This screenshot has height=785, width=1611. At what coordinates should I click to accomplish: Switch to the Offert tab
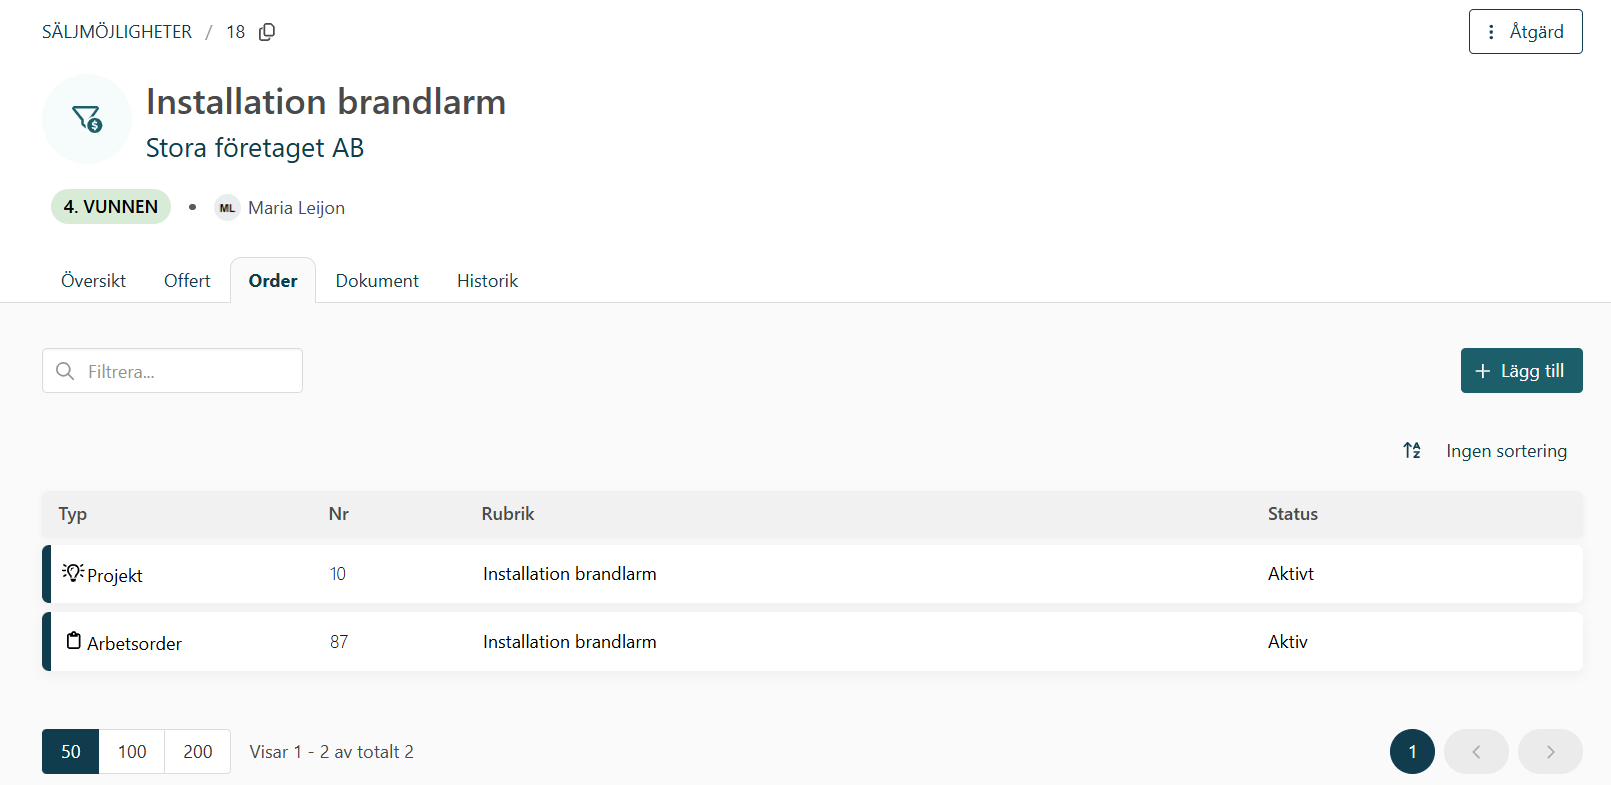point(187,281)
